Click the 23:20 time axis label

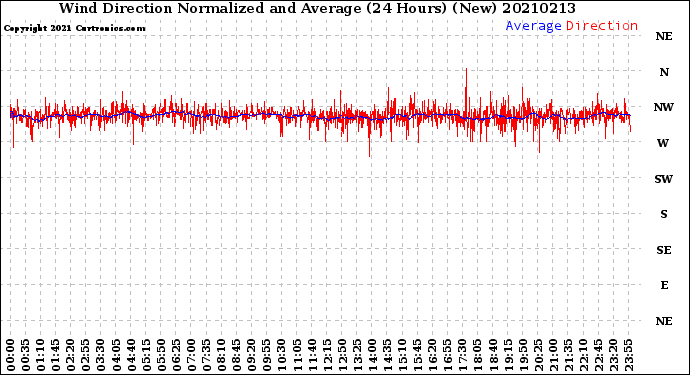(x=613, y=355)
